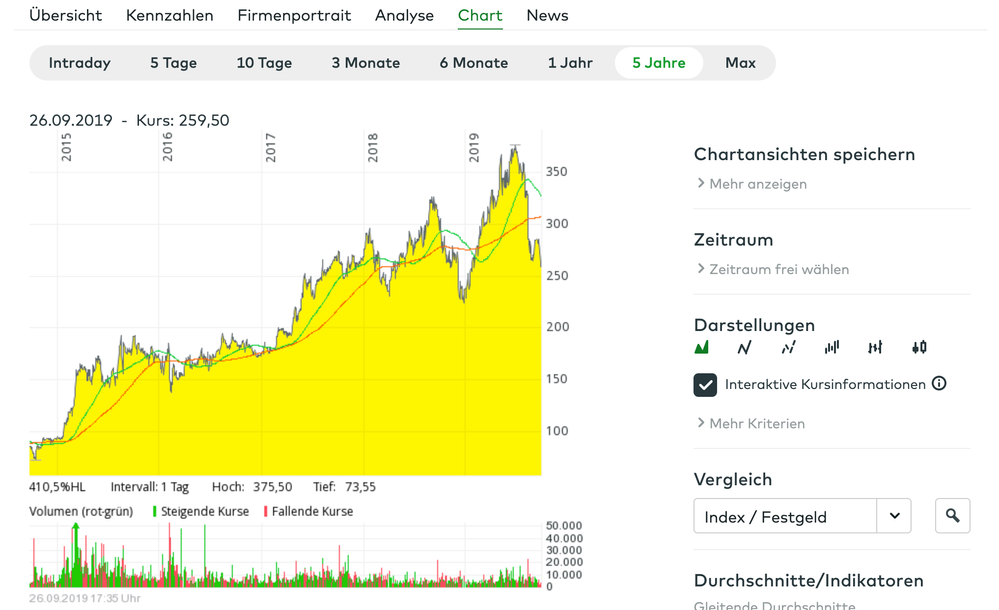Image resolution: width=999 pixels, height=610 pixels.
Task: Switch to the OHLC bar chart style
Action: [876, 347]
